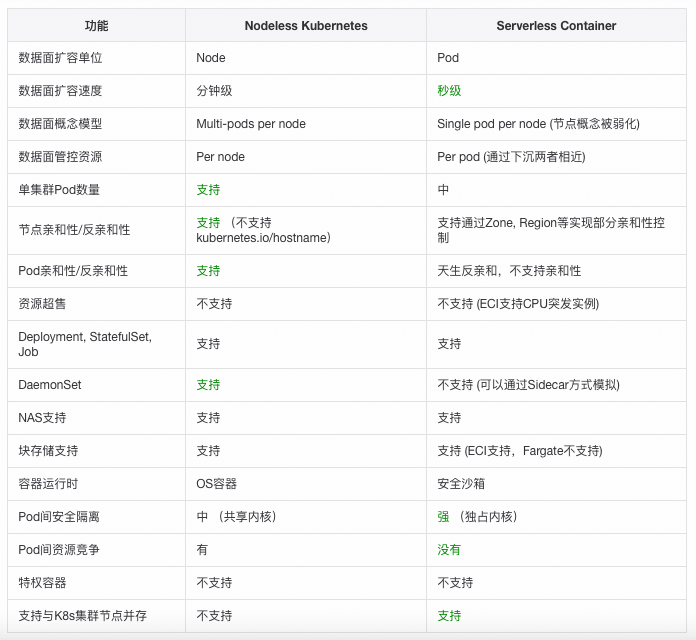Select the 支持与K8s集群节点并存 row label
696x640 pixels.
(x=82, y=616)
